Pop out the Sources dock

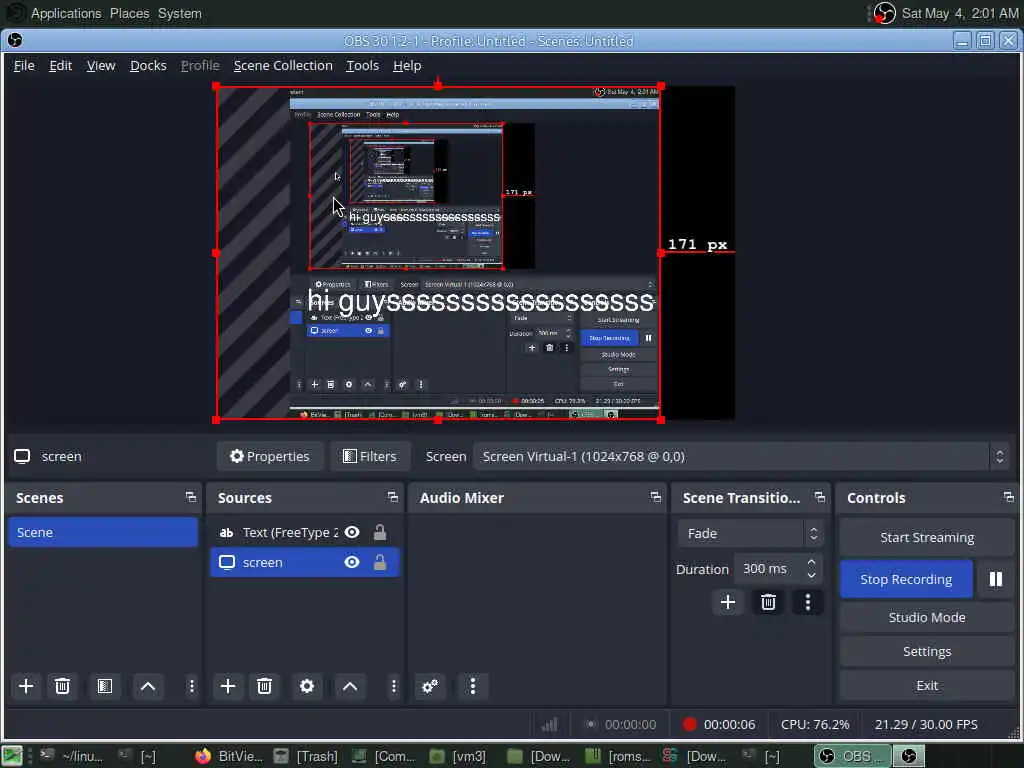coord(392,498)
